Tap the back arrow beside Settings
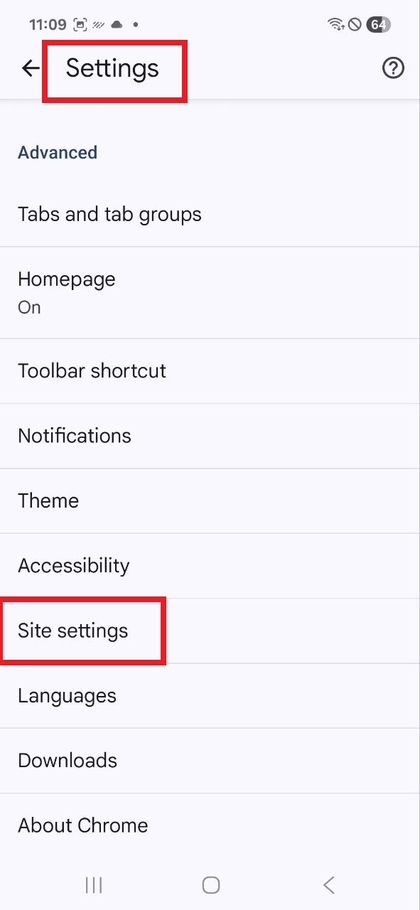Viewport: 420px width, 910px height. (x=30, y=68)
